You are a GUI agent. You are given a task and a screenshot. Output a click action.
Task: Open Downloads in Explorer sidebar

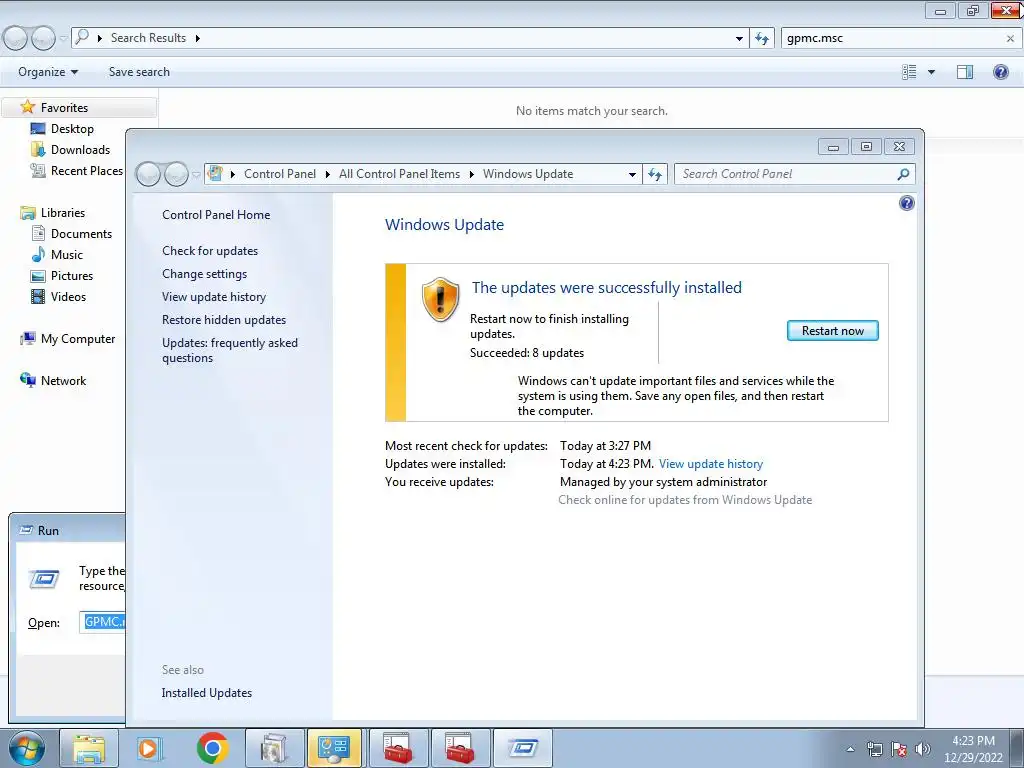coord(80,150)
